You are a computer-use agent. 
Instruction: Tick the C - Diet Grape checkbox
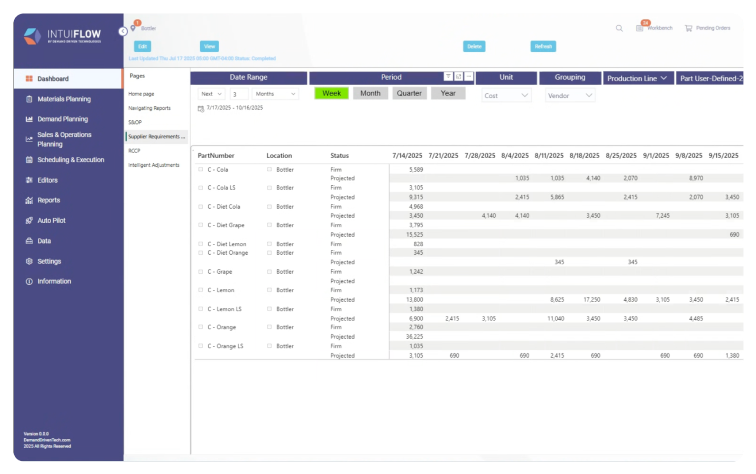(201, 226)
